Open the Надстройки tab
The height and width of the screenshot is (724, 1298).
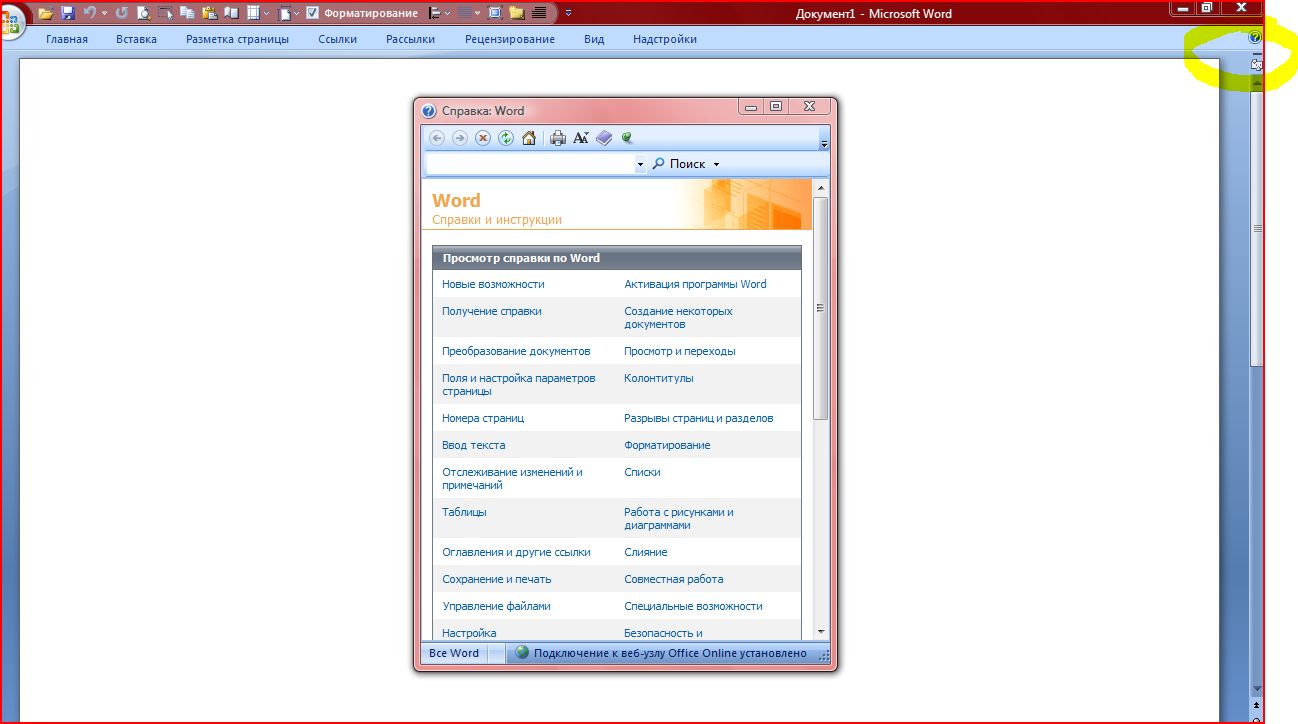[x=665, y=39]
